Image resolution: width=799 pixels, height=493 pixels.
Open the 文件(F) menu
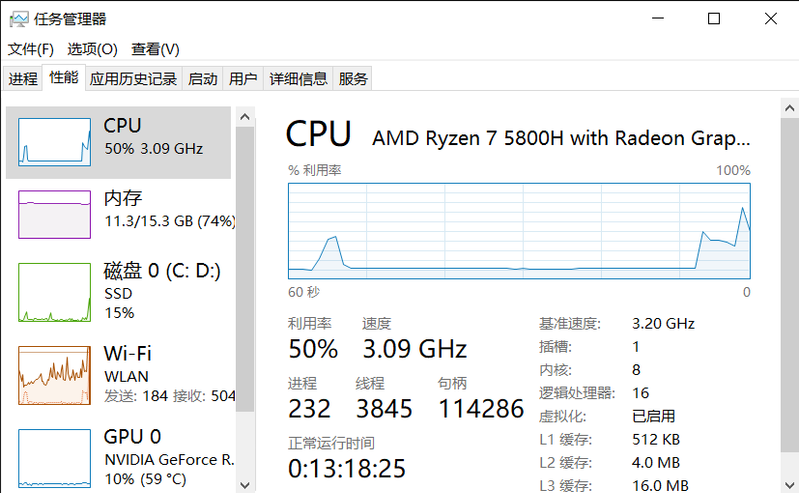pos(31,49)
